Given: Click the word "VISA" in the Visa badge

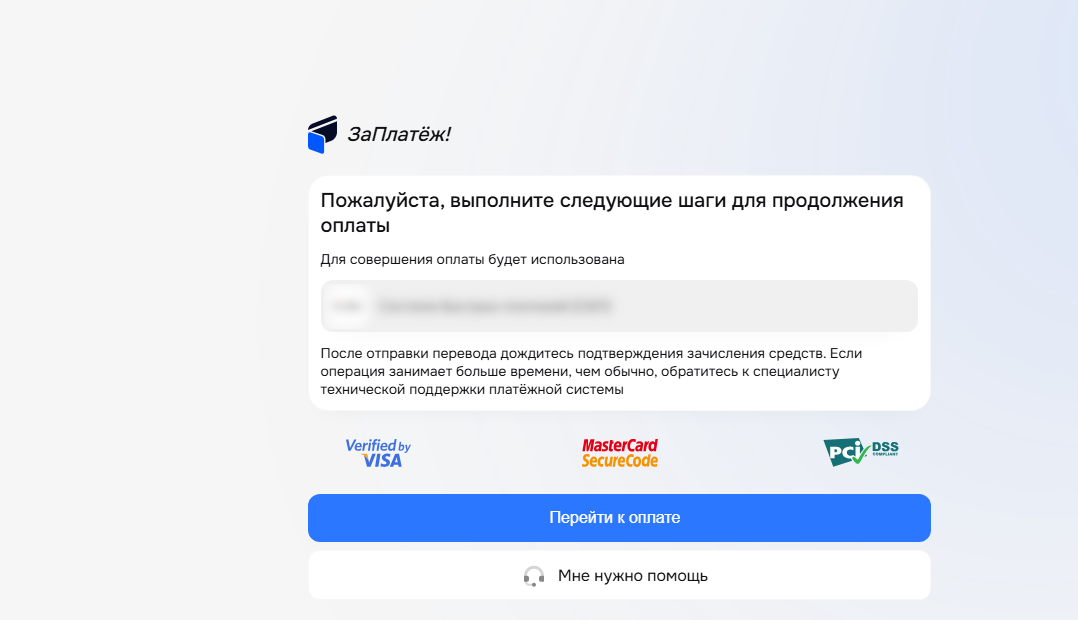Looking at the screenshot, I should (382, 461).
